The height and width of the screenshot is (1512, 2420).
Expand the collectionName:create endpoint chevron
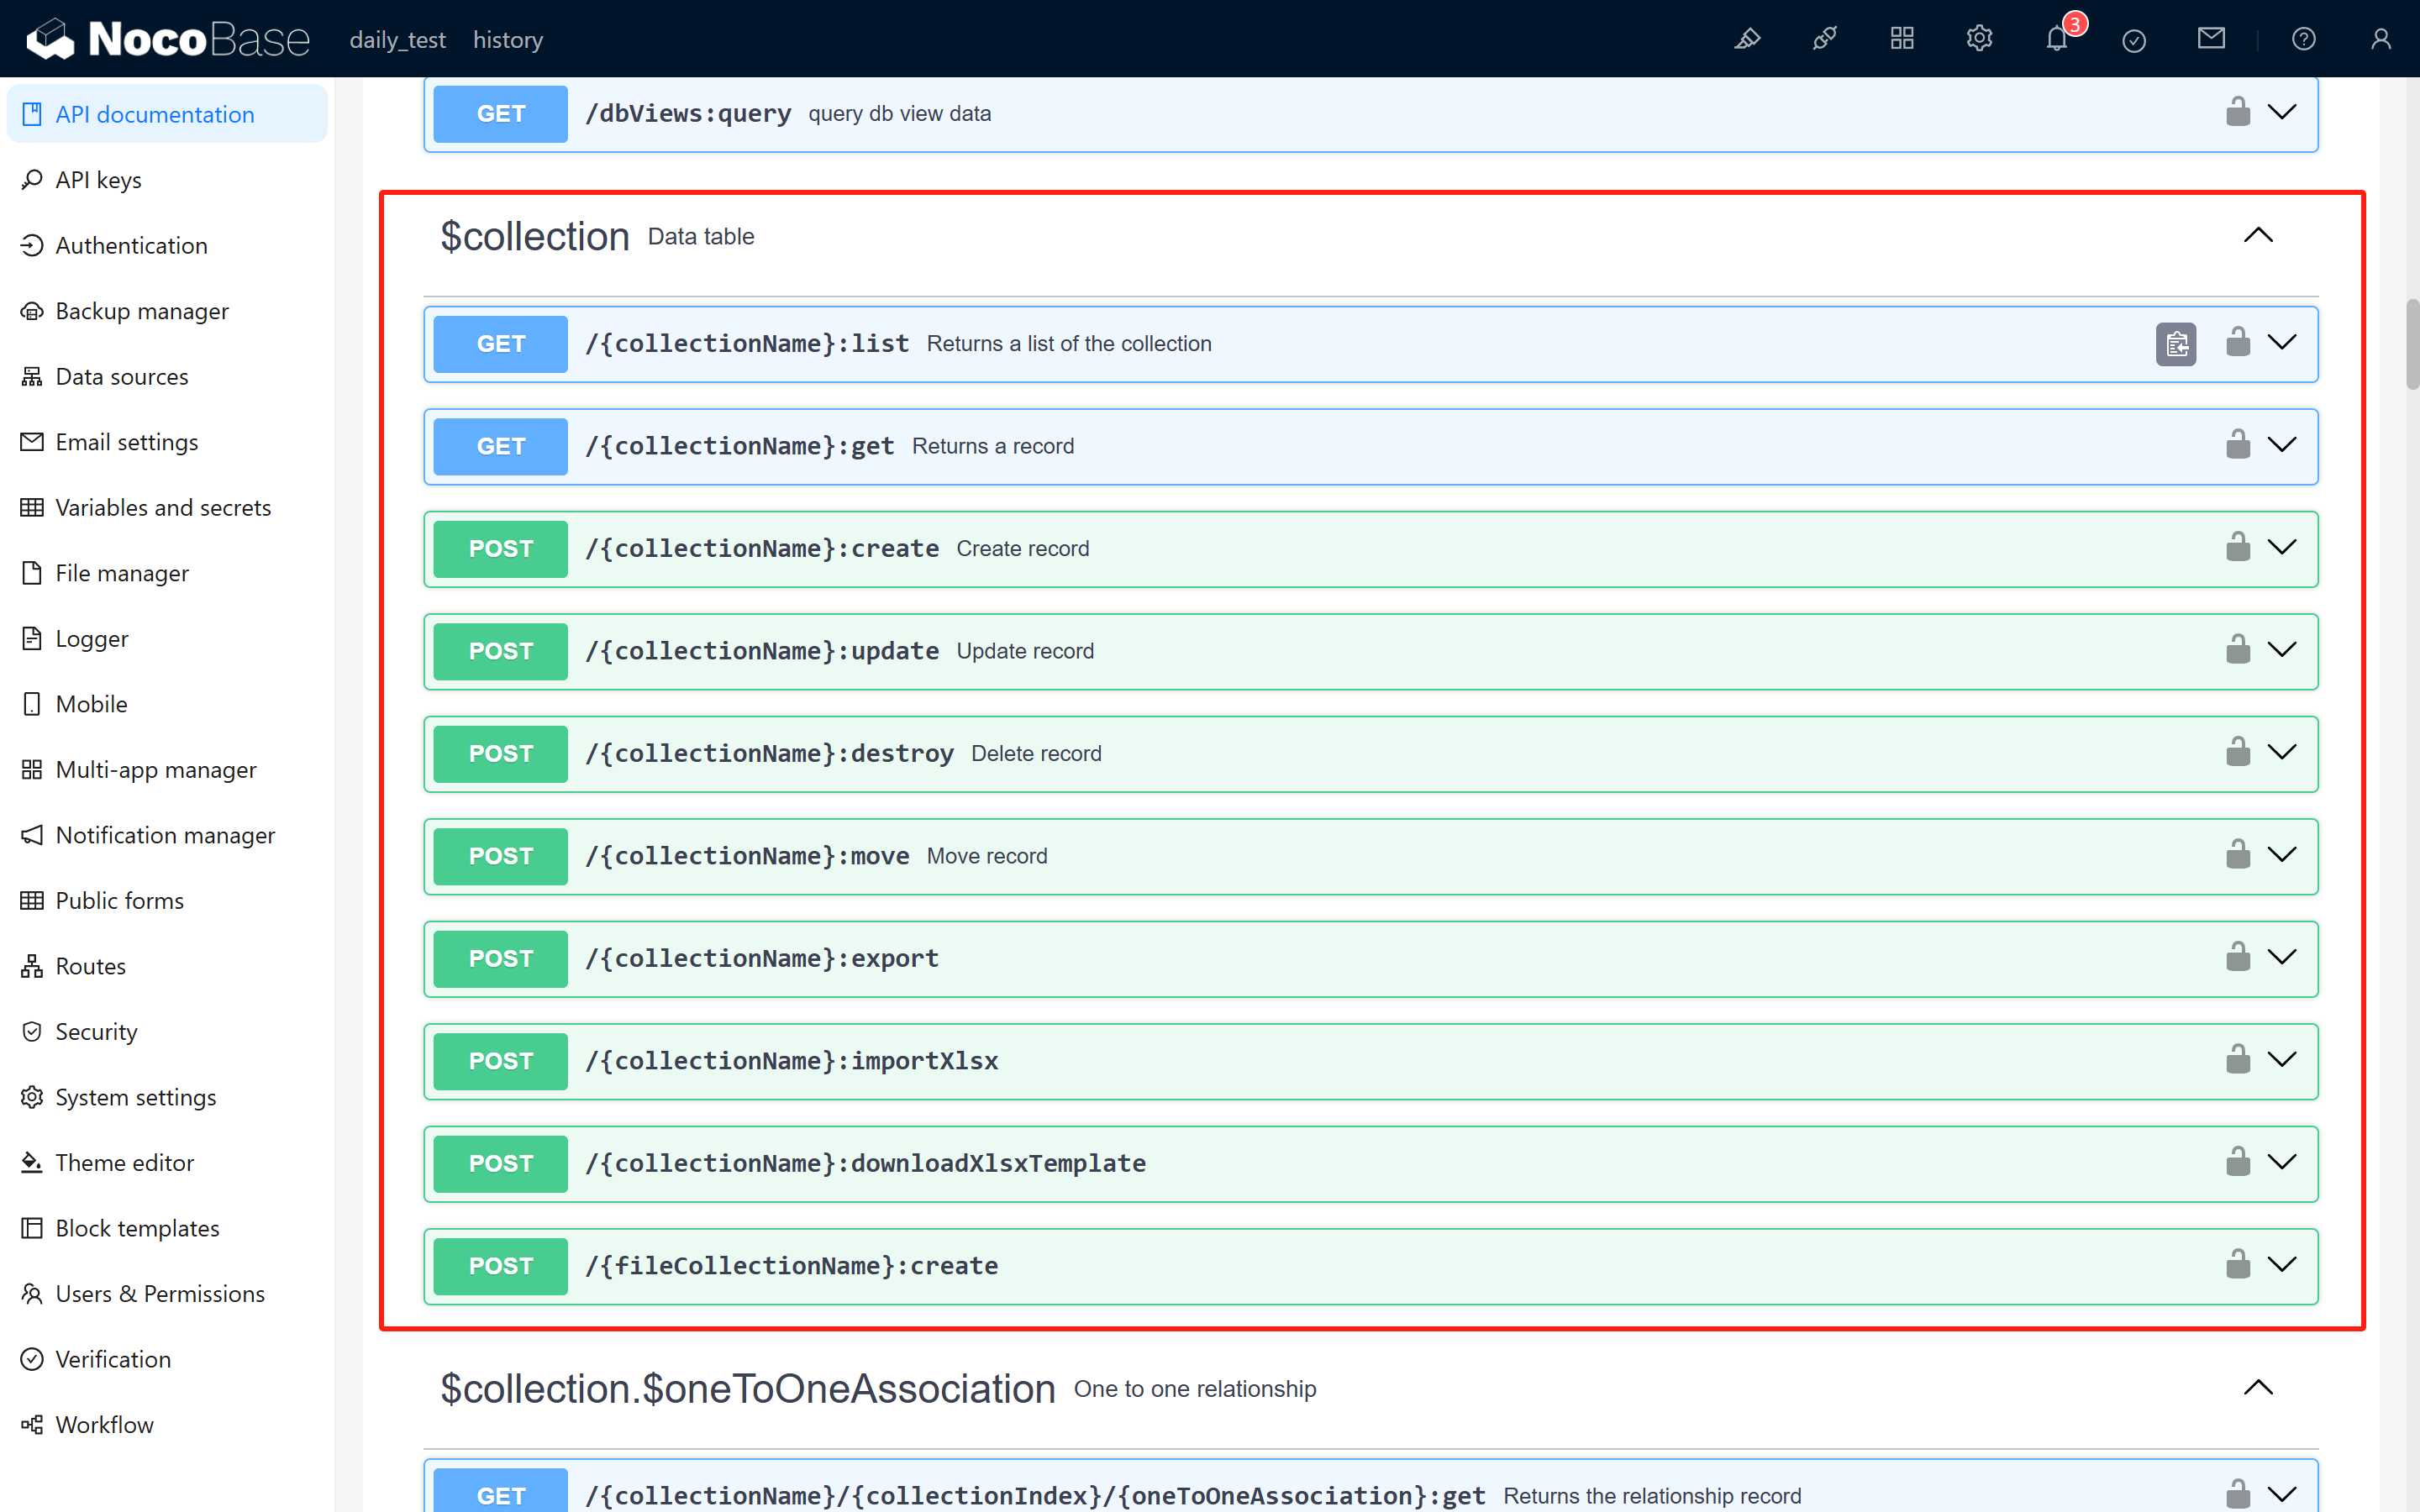2282,547
